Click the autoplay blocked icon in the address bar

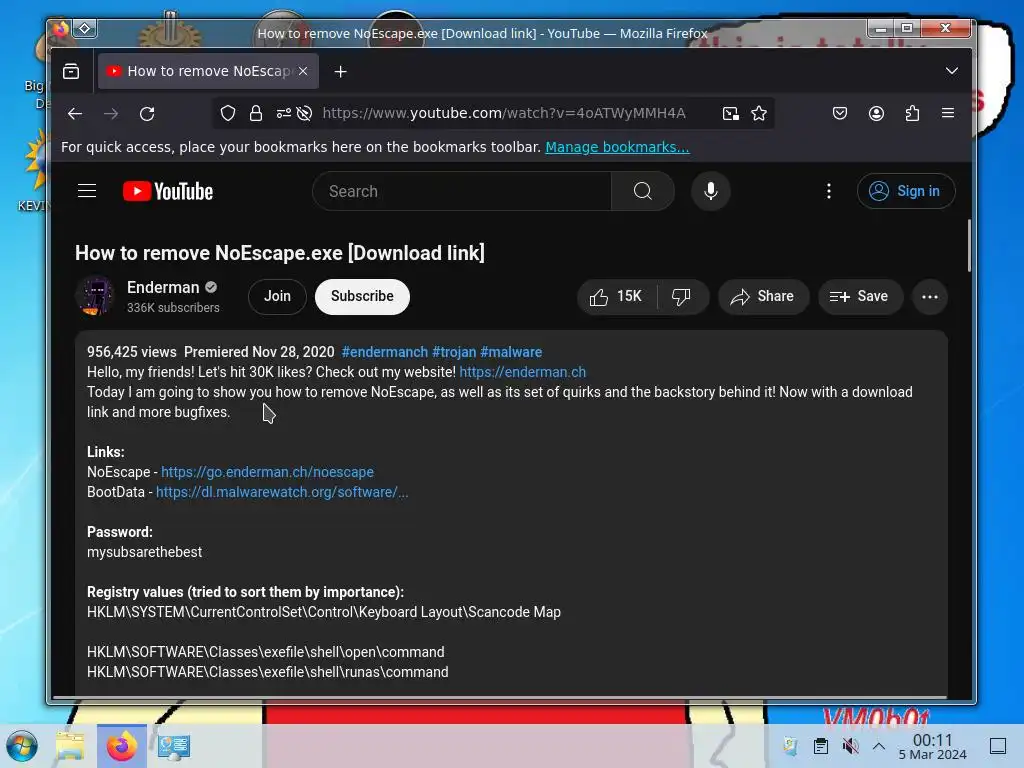pos(304,114)
